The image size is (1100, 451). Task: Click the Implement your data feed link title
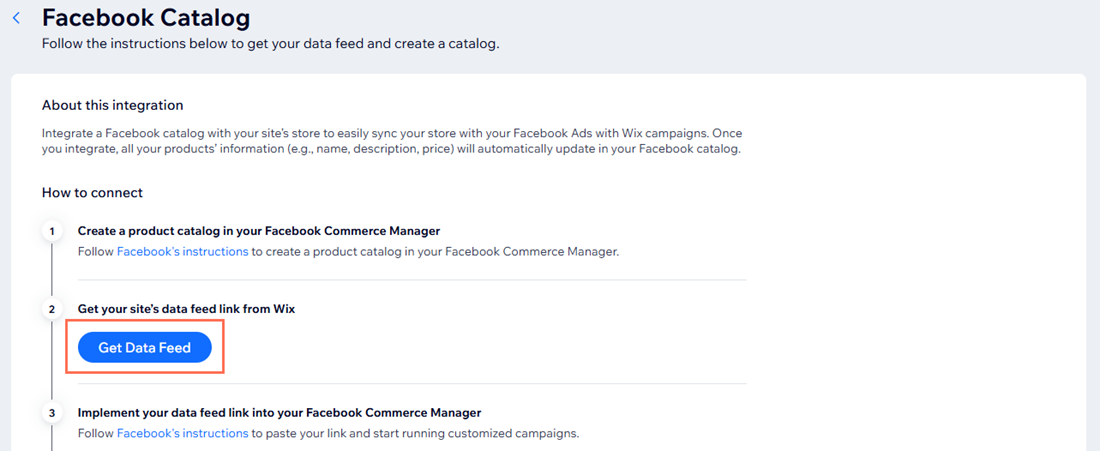(279, 412)
